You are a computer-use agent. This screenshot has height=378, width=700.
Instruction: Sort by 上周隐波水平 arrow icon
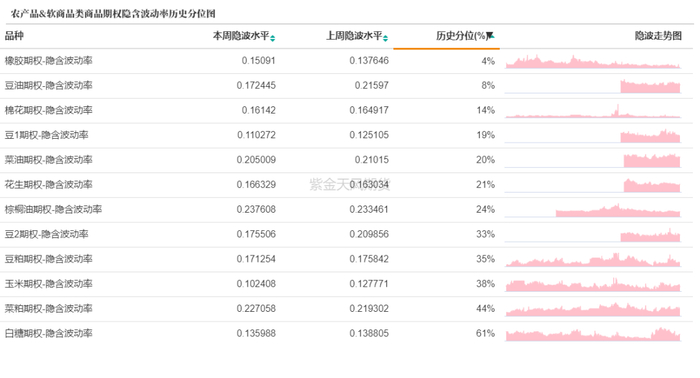click(385, 38)
